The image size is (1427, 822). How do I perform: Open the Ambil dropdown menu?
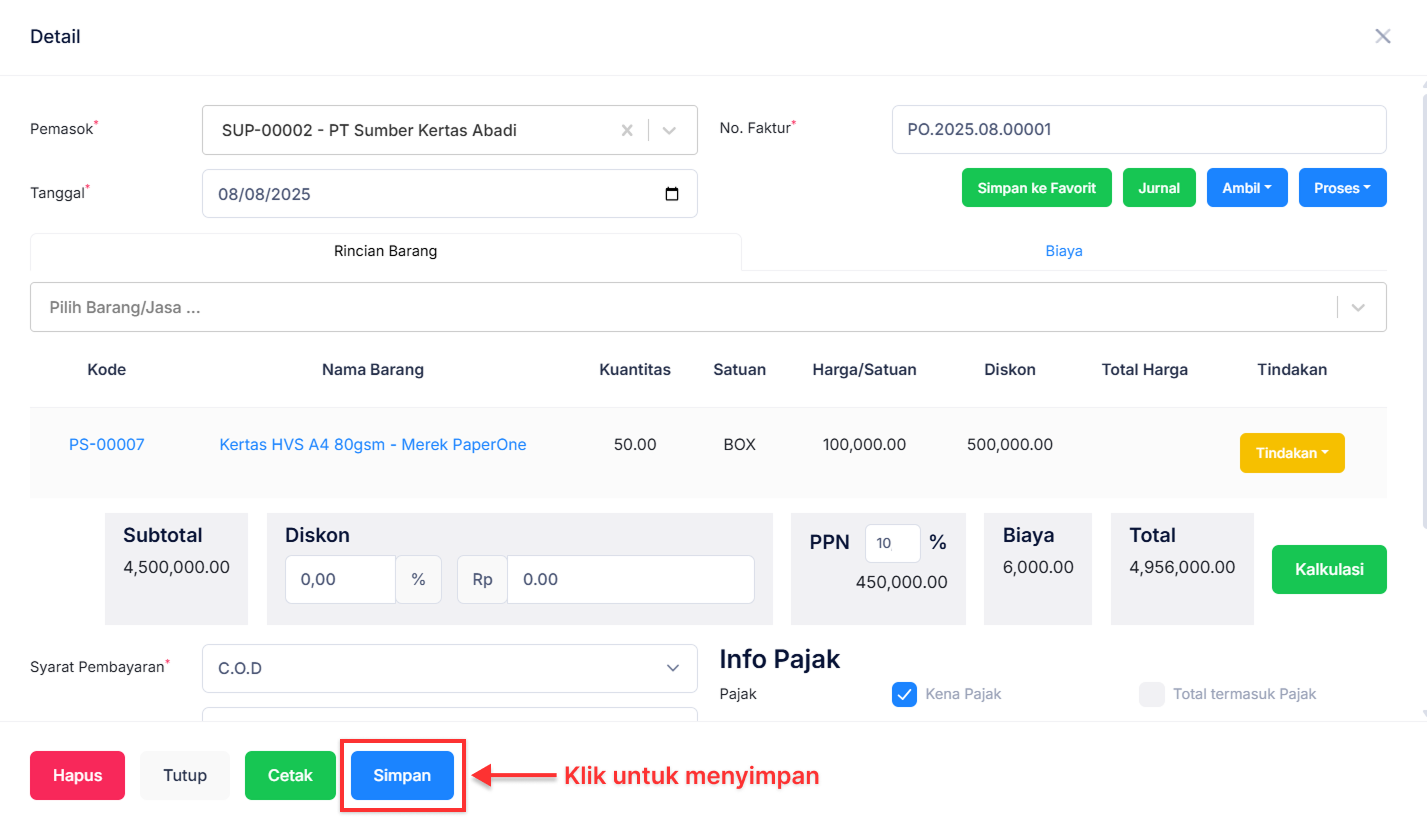click(1247, 187)
